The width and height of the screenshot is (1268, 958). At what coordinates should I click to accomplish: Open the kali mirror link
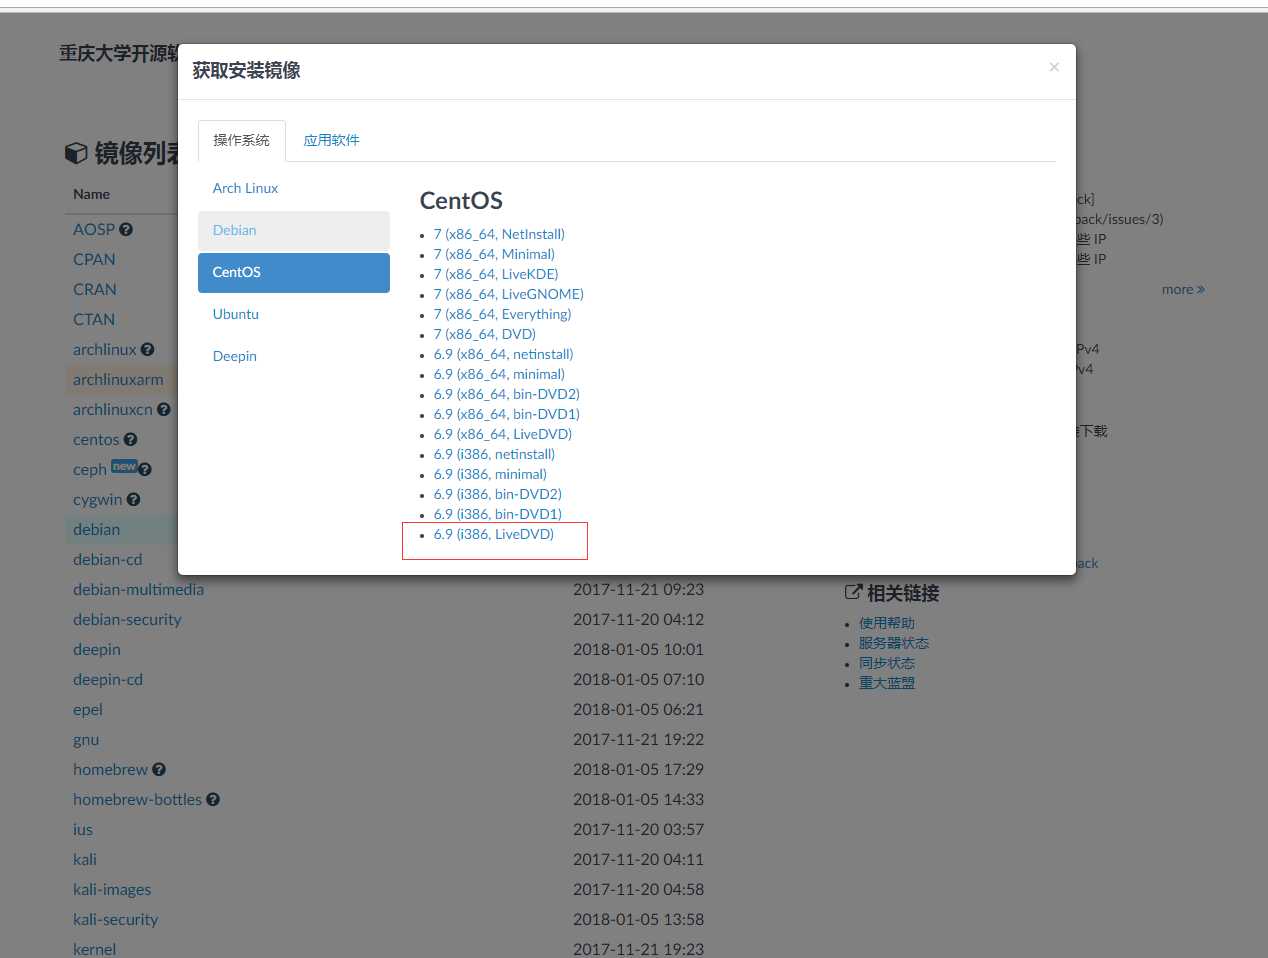click(85, 859)
